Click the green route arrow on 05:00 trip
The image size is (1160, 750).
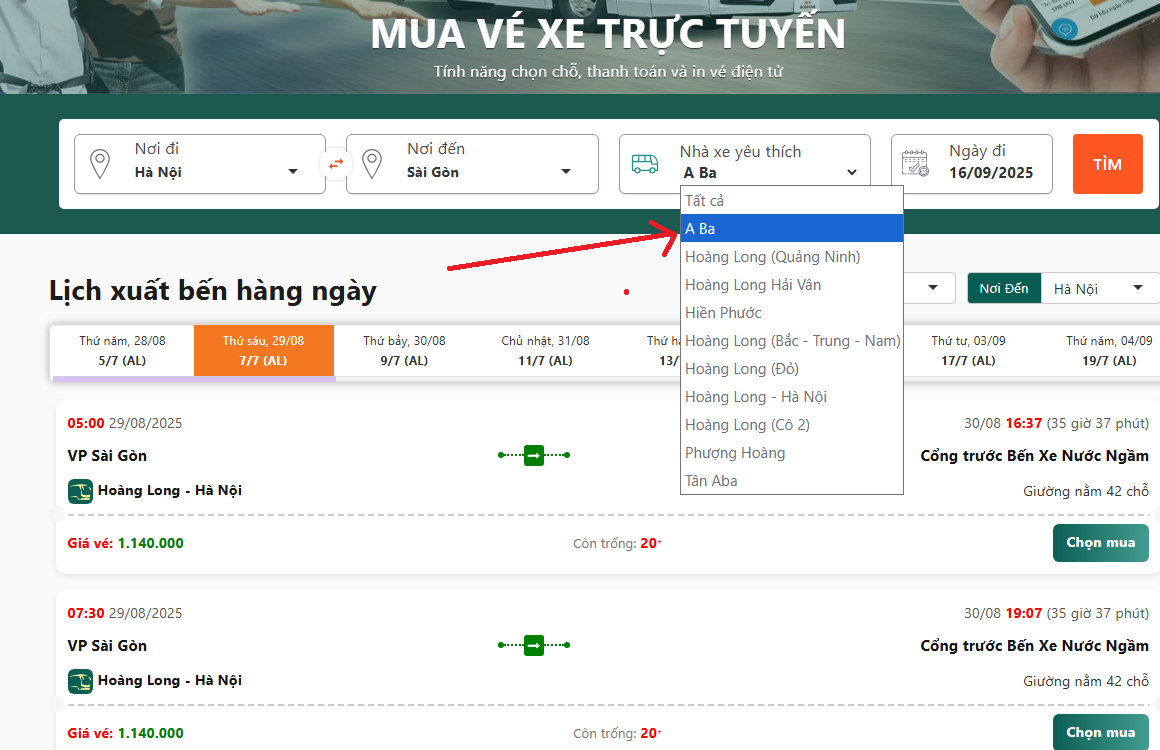click(x=534, y=456)
